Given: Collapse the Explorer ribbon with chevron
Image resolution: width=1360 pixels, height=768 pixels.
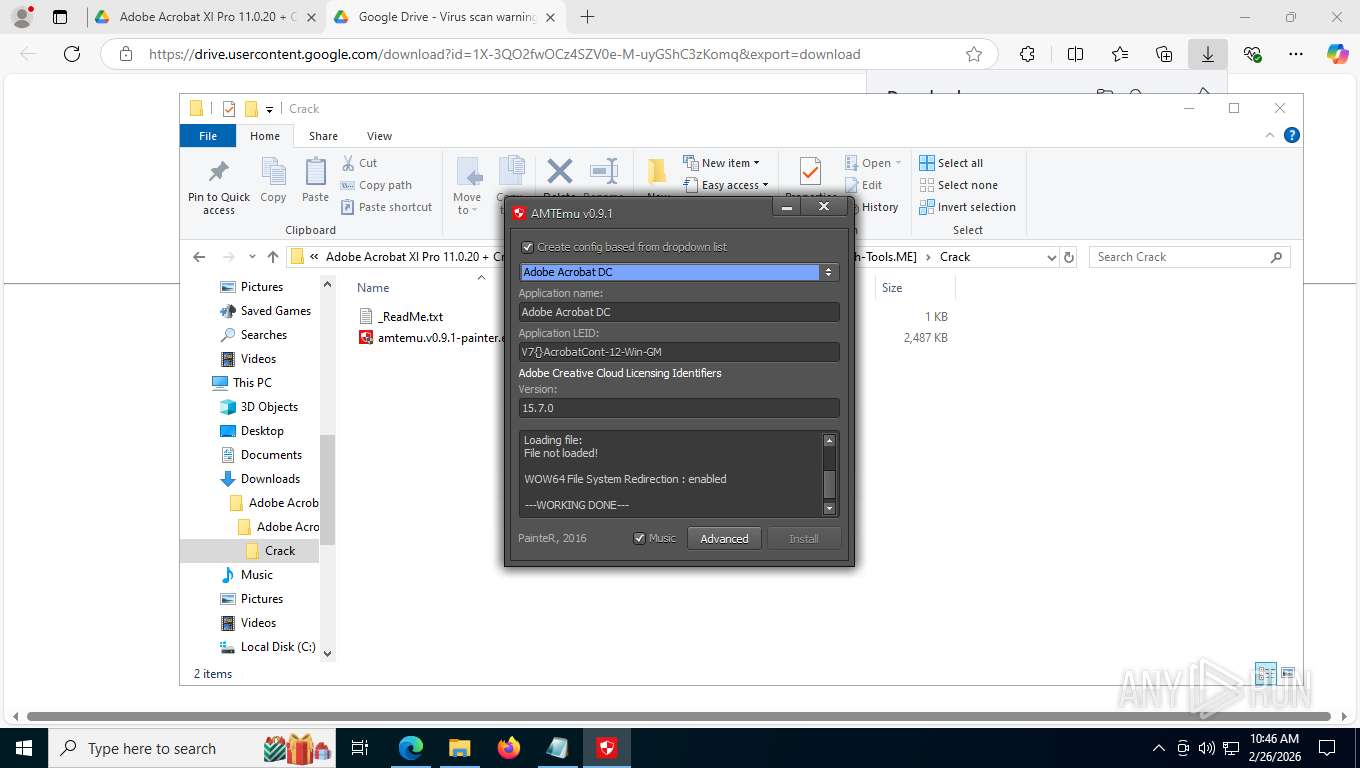Looking at the screenshot, I should [x=1271, y=136].
